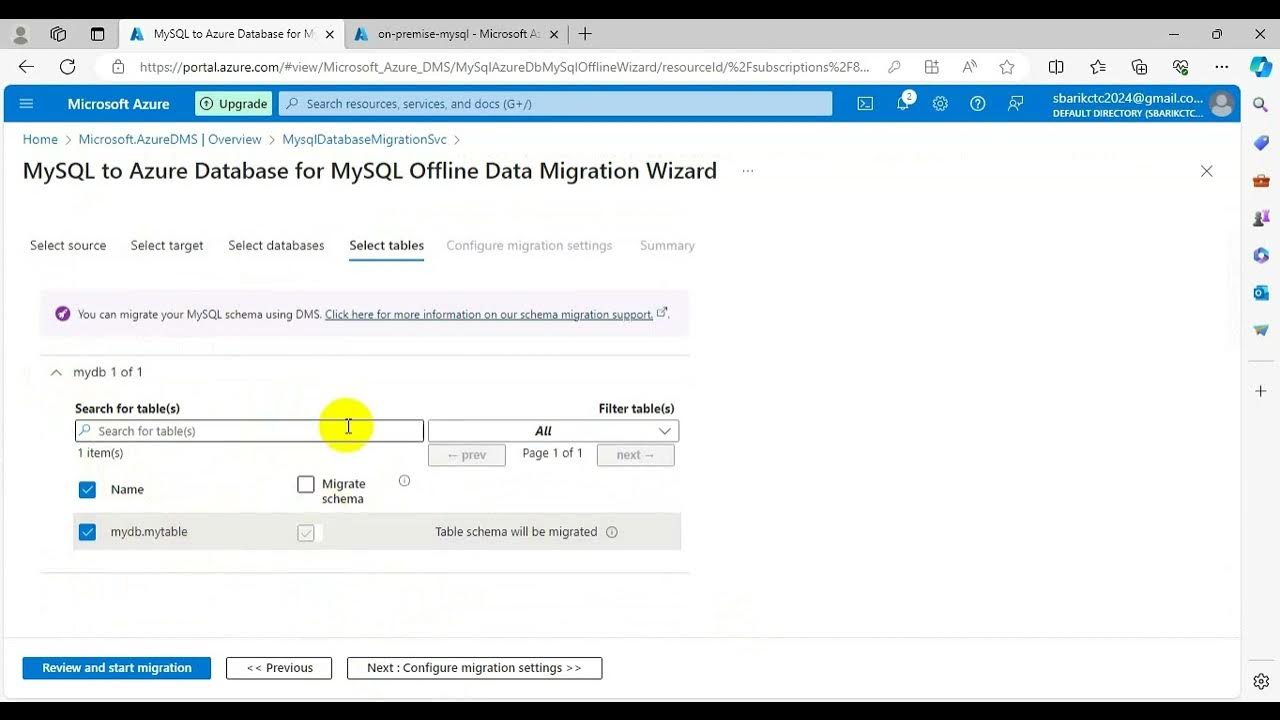Open the browser three-dot settings menu
Viewport: 1280px width, 720px height.
(1222, 67)
